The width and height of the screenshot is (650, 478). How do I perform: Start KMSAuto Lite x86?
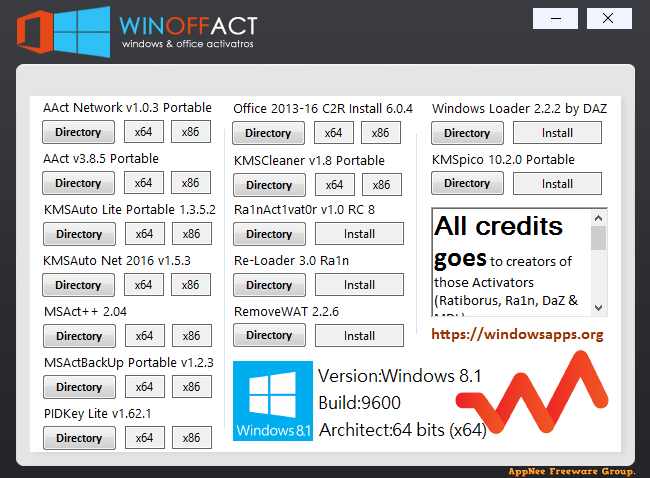[x=192, y=234]
